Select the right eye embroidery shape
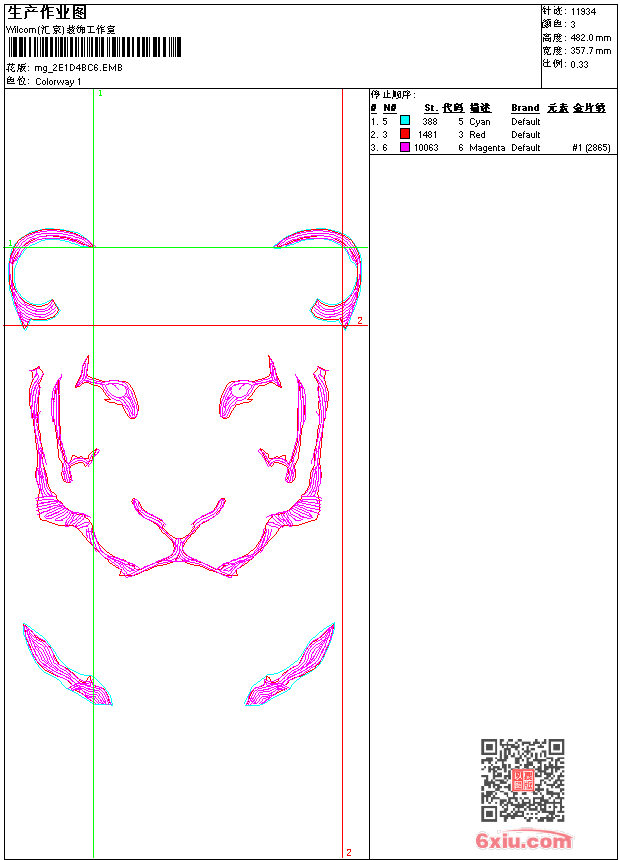 point(250,388)
